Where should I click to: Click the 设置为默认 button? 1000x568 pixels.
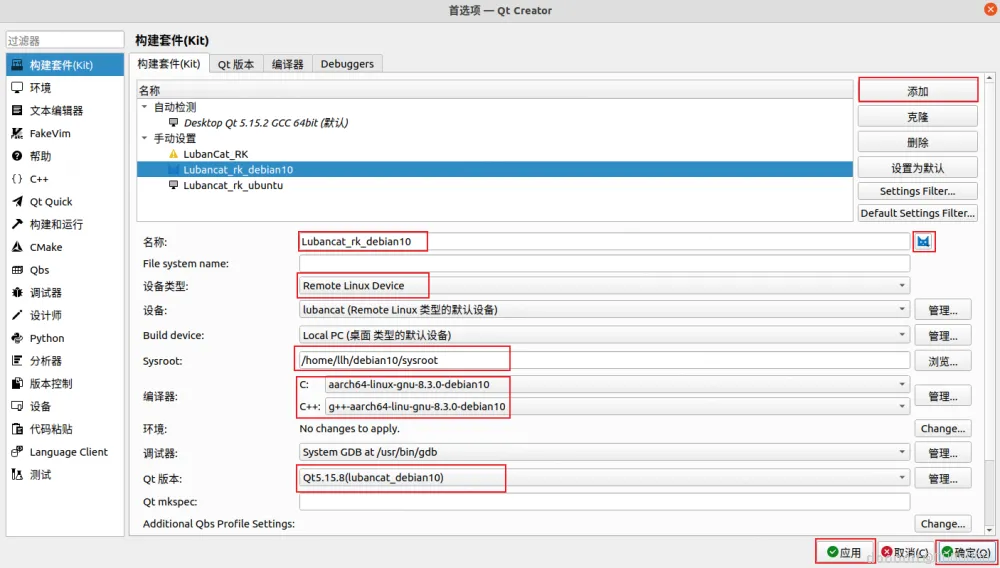918,168
